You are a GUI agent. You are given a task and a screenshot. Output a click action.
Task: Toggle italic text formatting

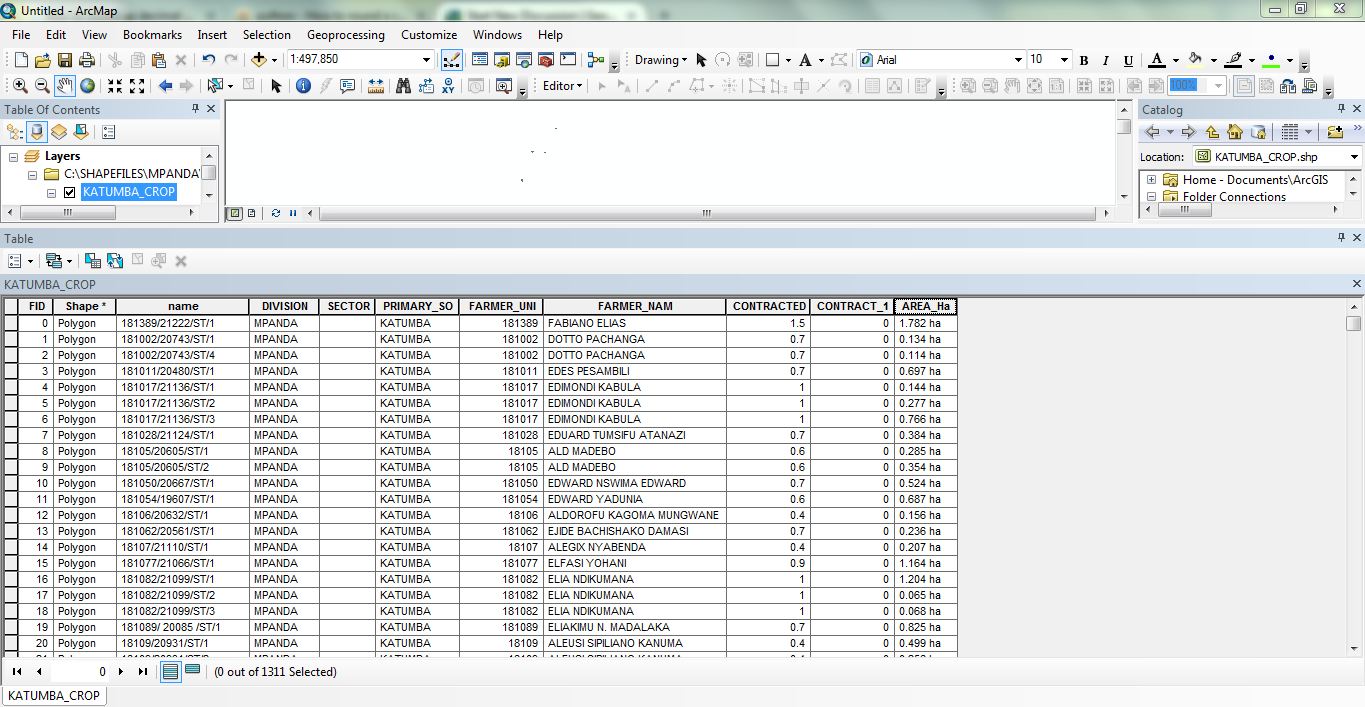click(1106, 60)
